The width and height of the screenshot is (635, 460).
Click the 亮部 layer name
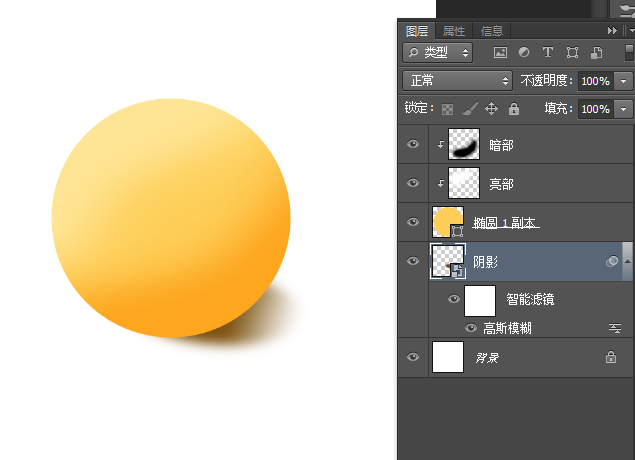501,184
